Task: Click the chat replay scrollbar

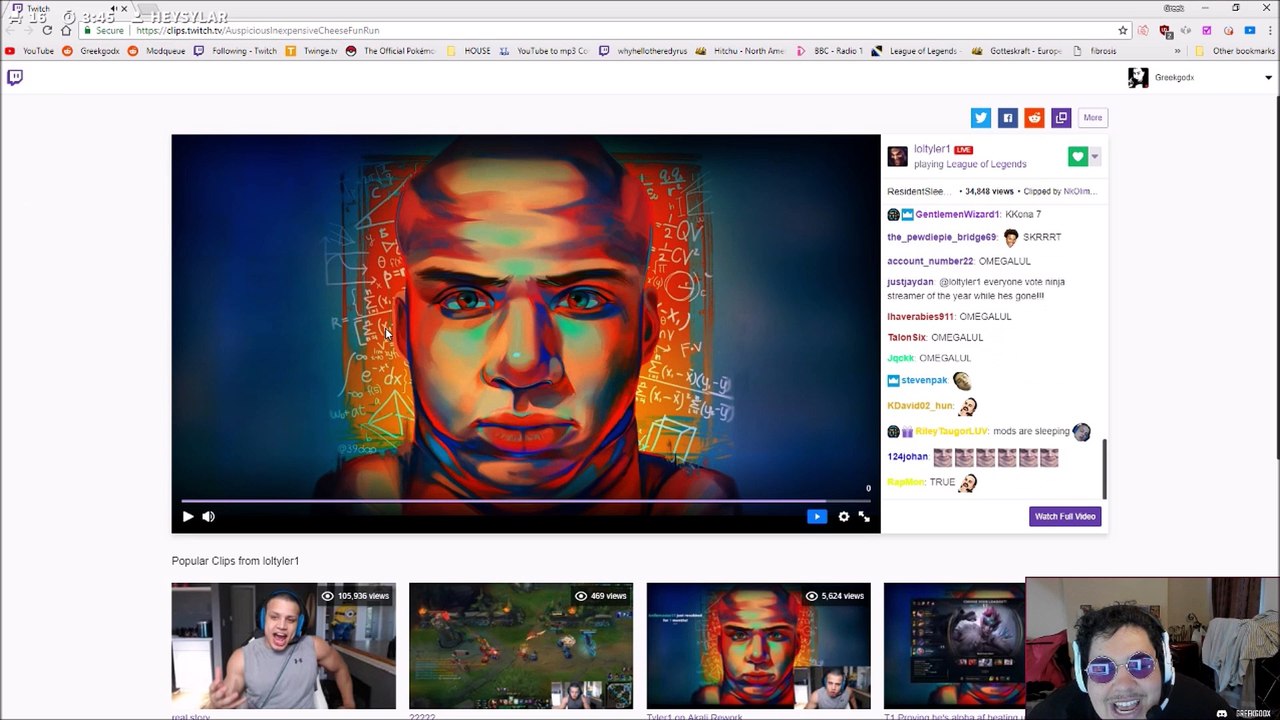Action: coord(1104,469)
